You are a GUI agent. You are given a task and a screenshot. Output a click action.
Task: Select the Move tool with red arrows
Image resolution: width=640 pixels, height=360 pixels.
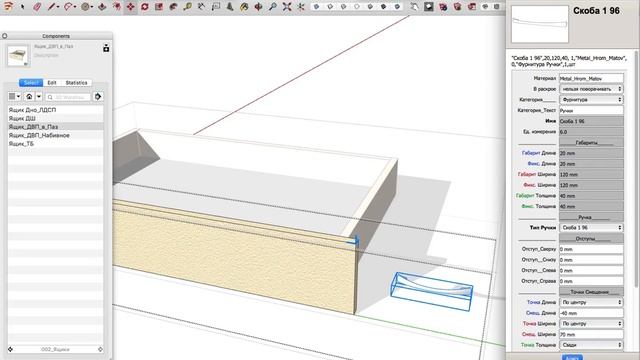(x=131, y=7)
